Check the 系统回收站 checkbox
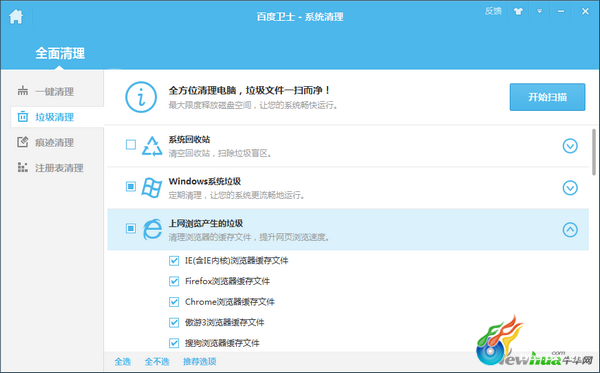This screenshot has height=373, width=600. (x=131, y=145)
